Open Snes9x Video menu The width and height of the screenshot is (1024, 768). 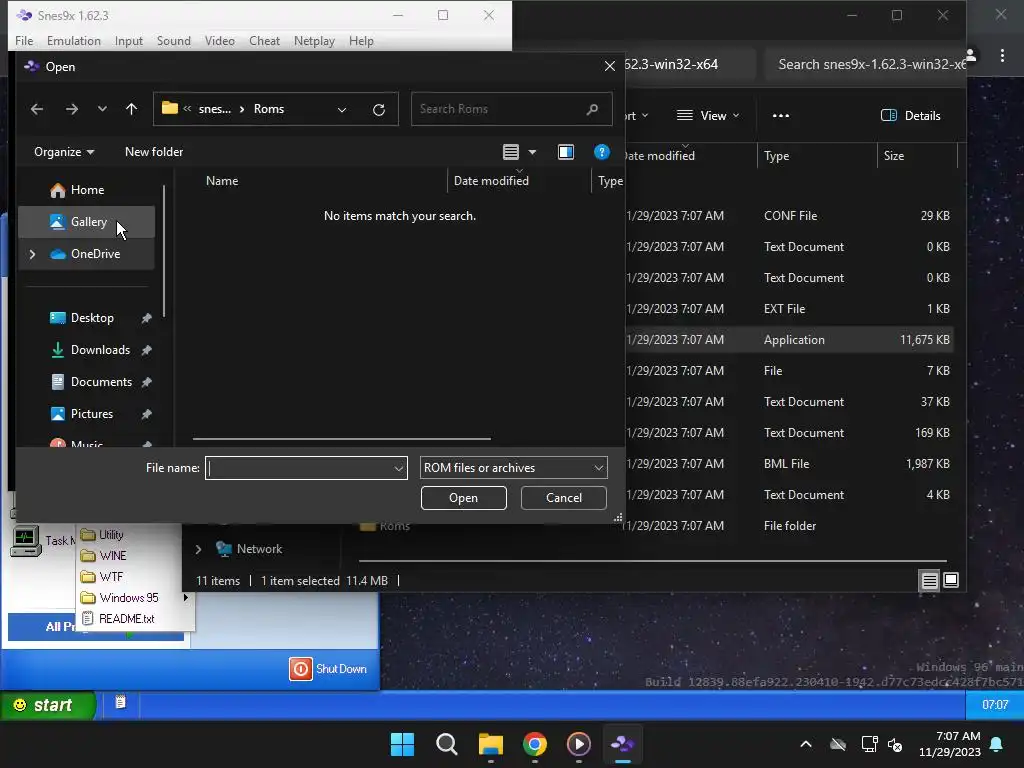(219, 40)
